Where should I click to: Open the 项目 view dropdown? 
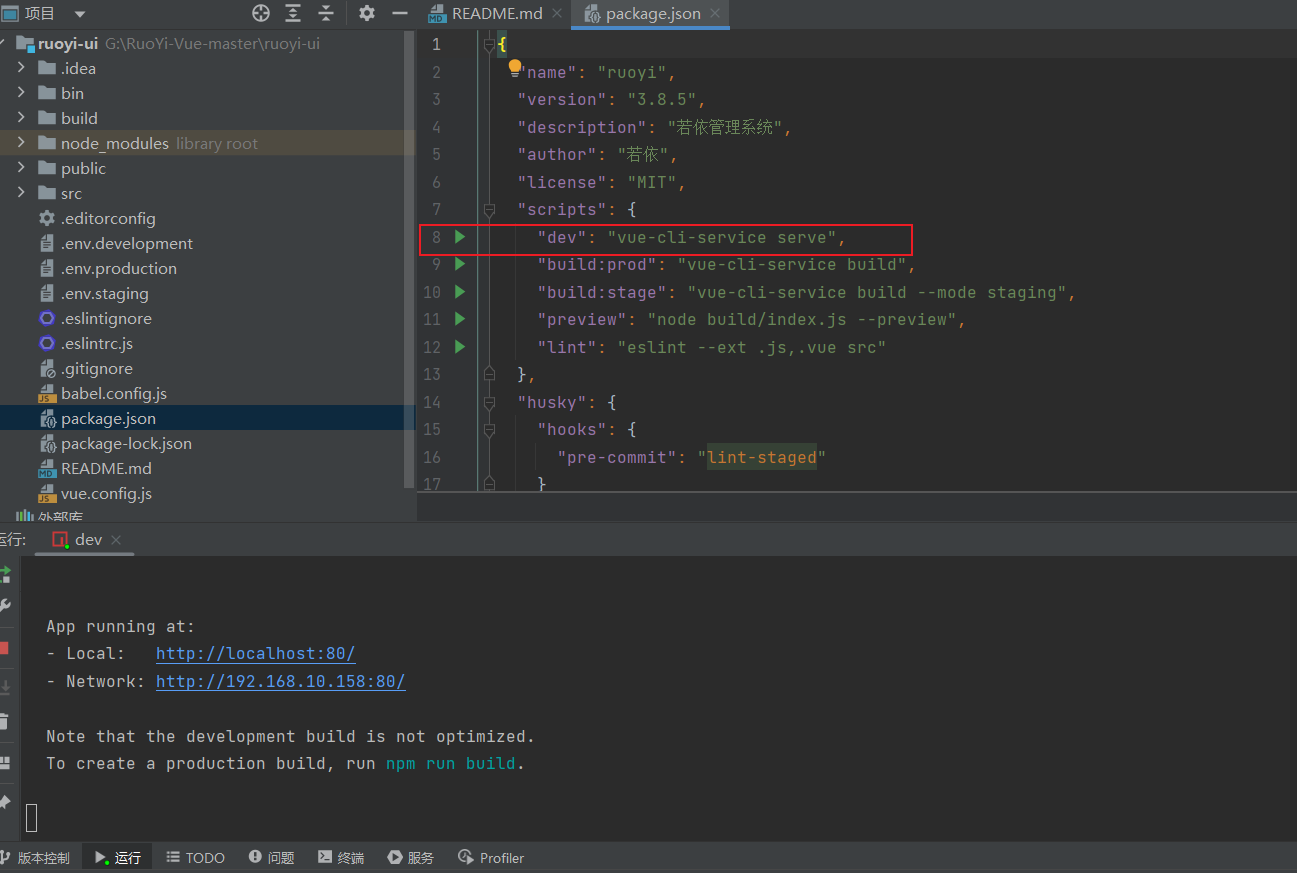(80, 14)
